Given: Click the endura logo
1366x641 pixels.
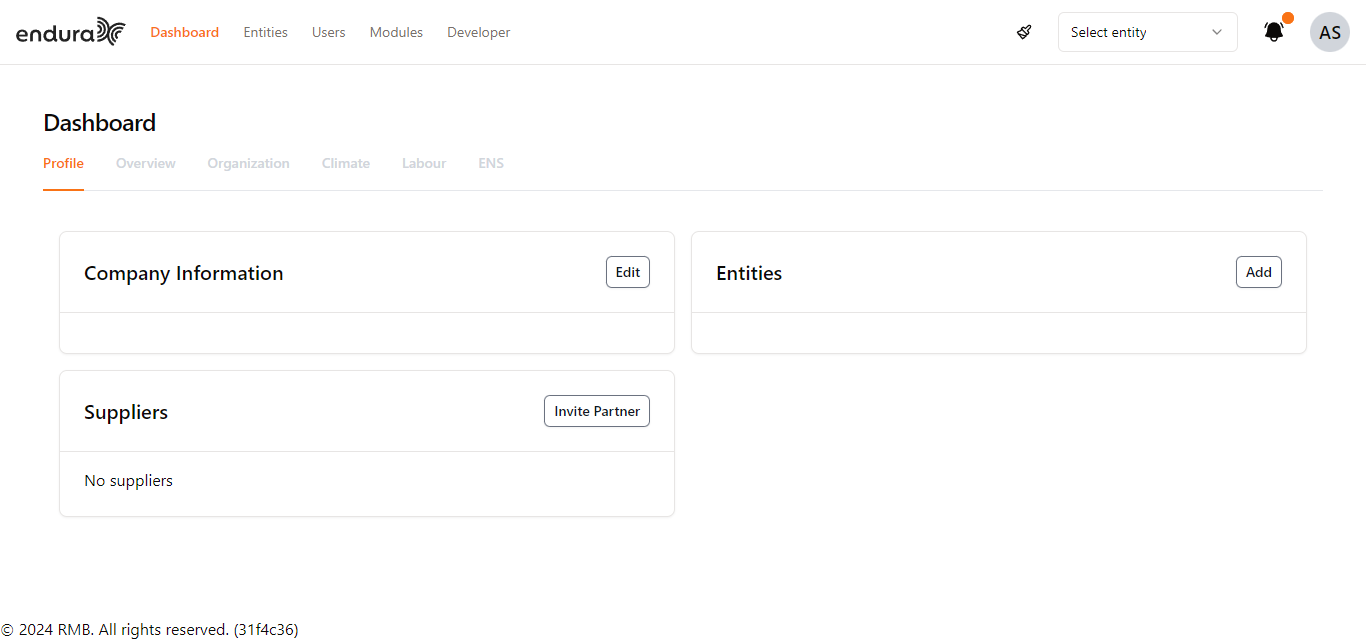Looking at the screenshot, I should click(x=71, y=32).
